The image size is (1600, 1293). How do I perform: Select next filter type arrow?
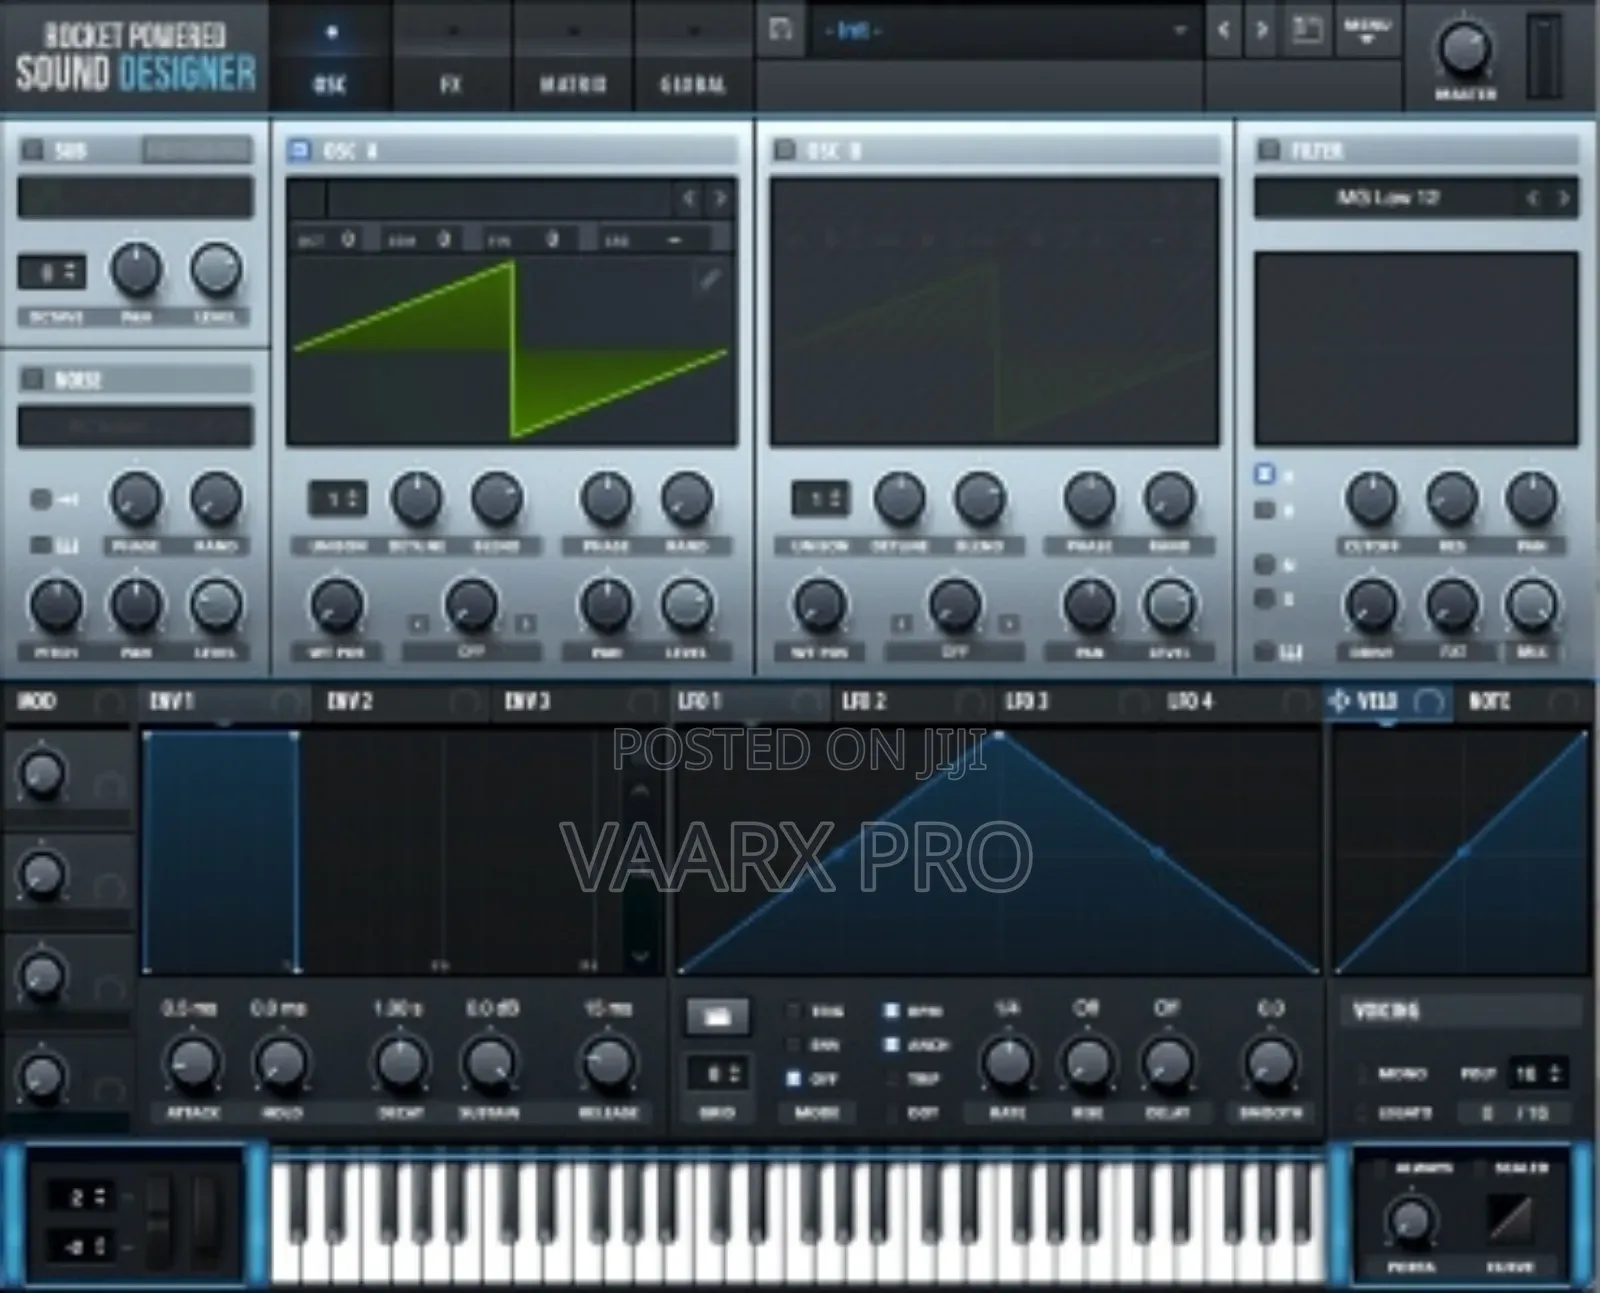(1564, 198)
